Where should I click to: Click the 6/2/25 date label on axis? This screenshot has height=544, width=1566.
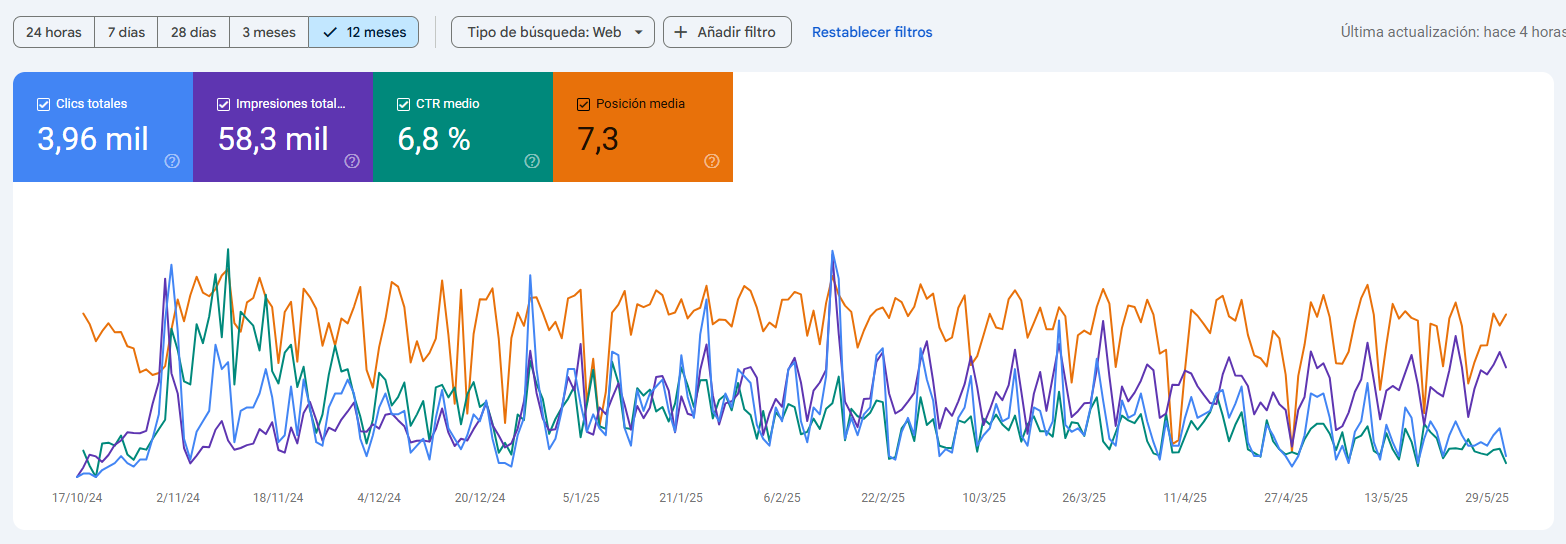[x=782, y=497]
